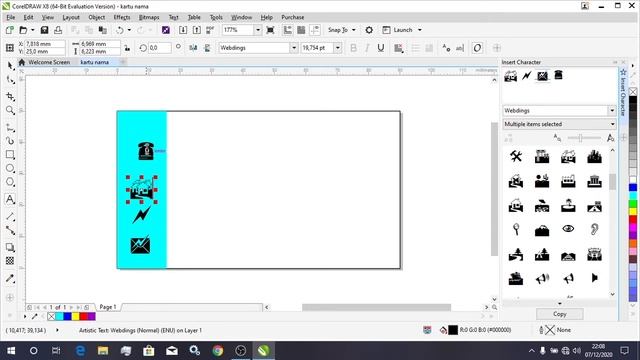640x360 pixels.
Task: Open Windows Start menu
Action: (x=11, y=351)
